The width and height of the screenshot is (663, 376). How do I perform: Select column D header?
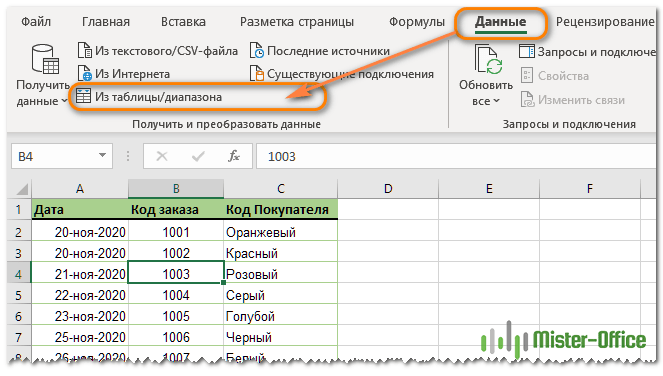pyautogui.click(x=388, y=189)
